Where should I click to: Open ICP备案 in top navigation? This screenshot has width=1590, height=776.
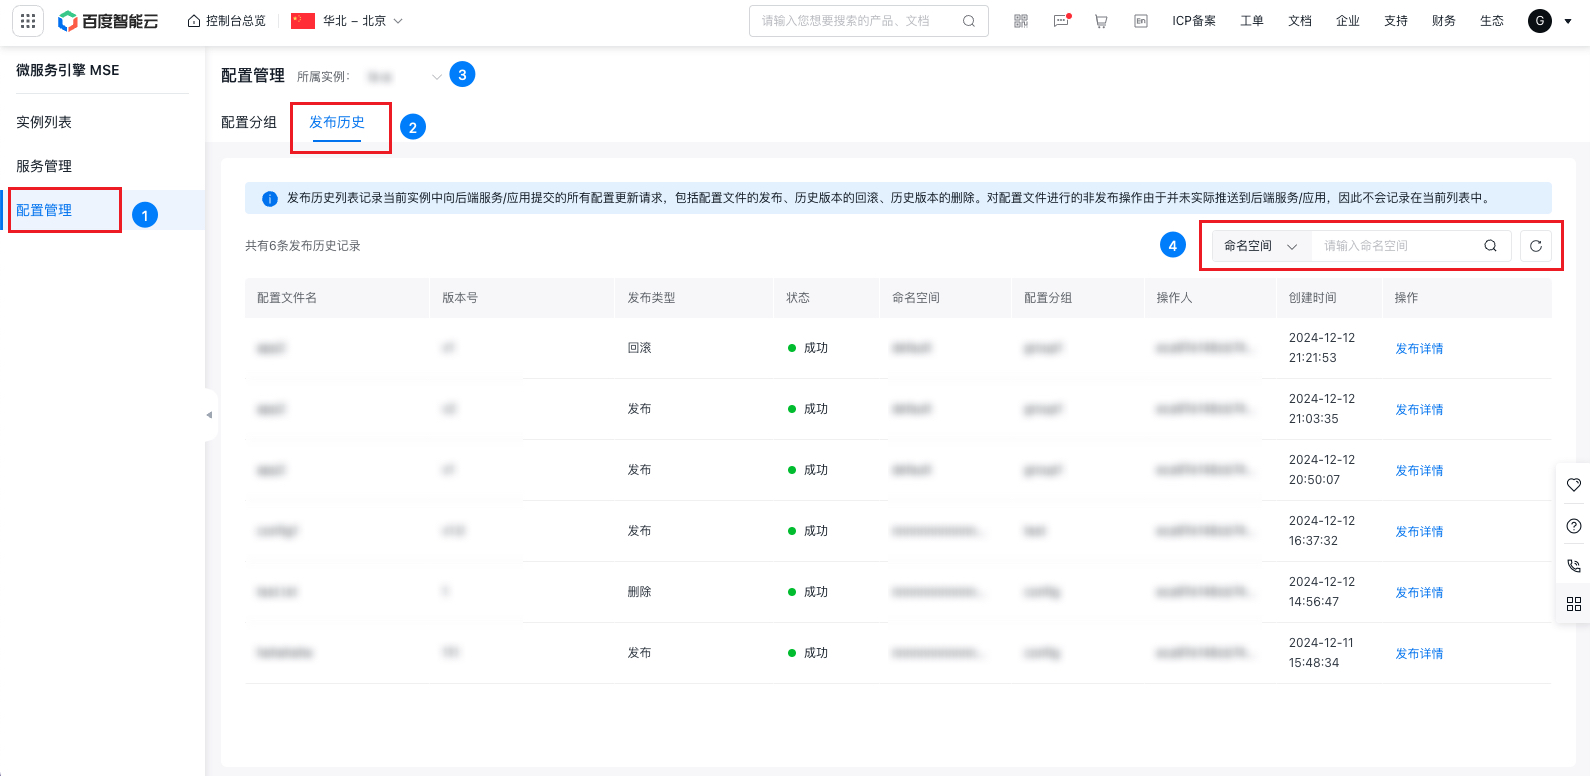tap(1194, 21)
